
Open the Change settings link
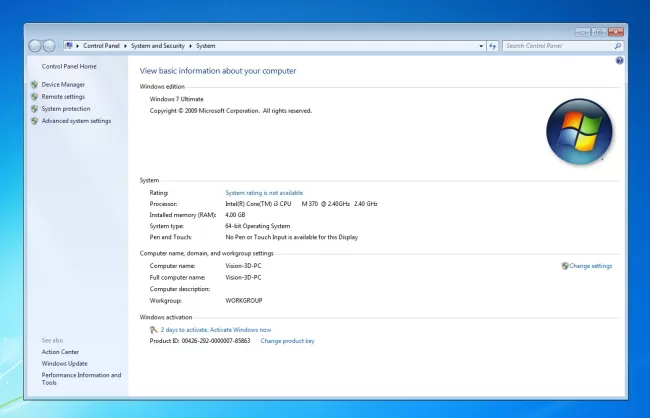coord(590,266)
